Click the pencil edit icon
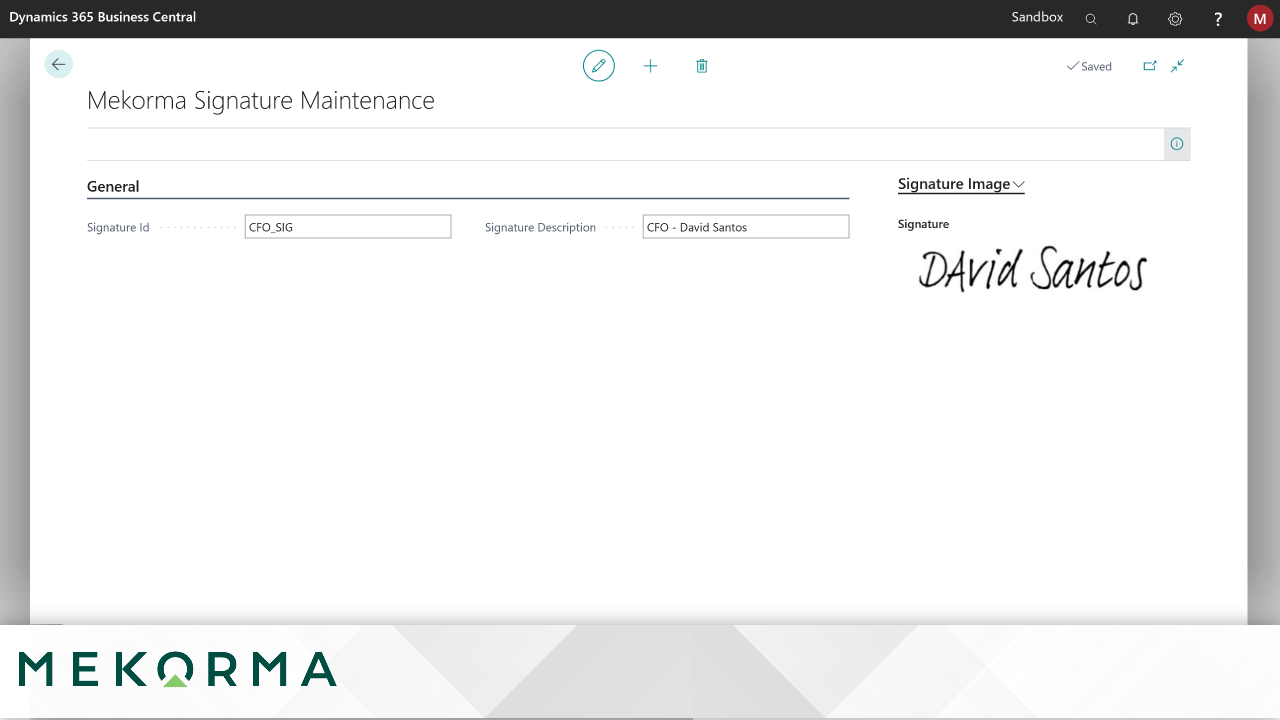Viewport: 1280px width, 720px height. 599,66
